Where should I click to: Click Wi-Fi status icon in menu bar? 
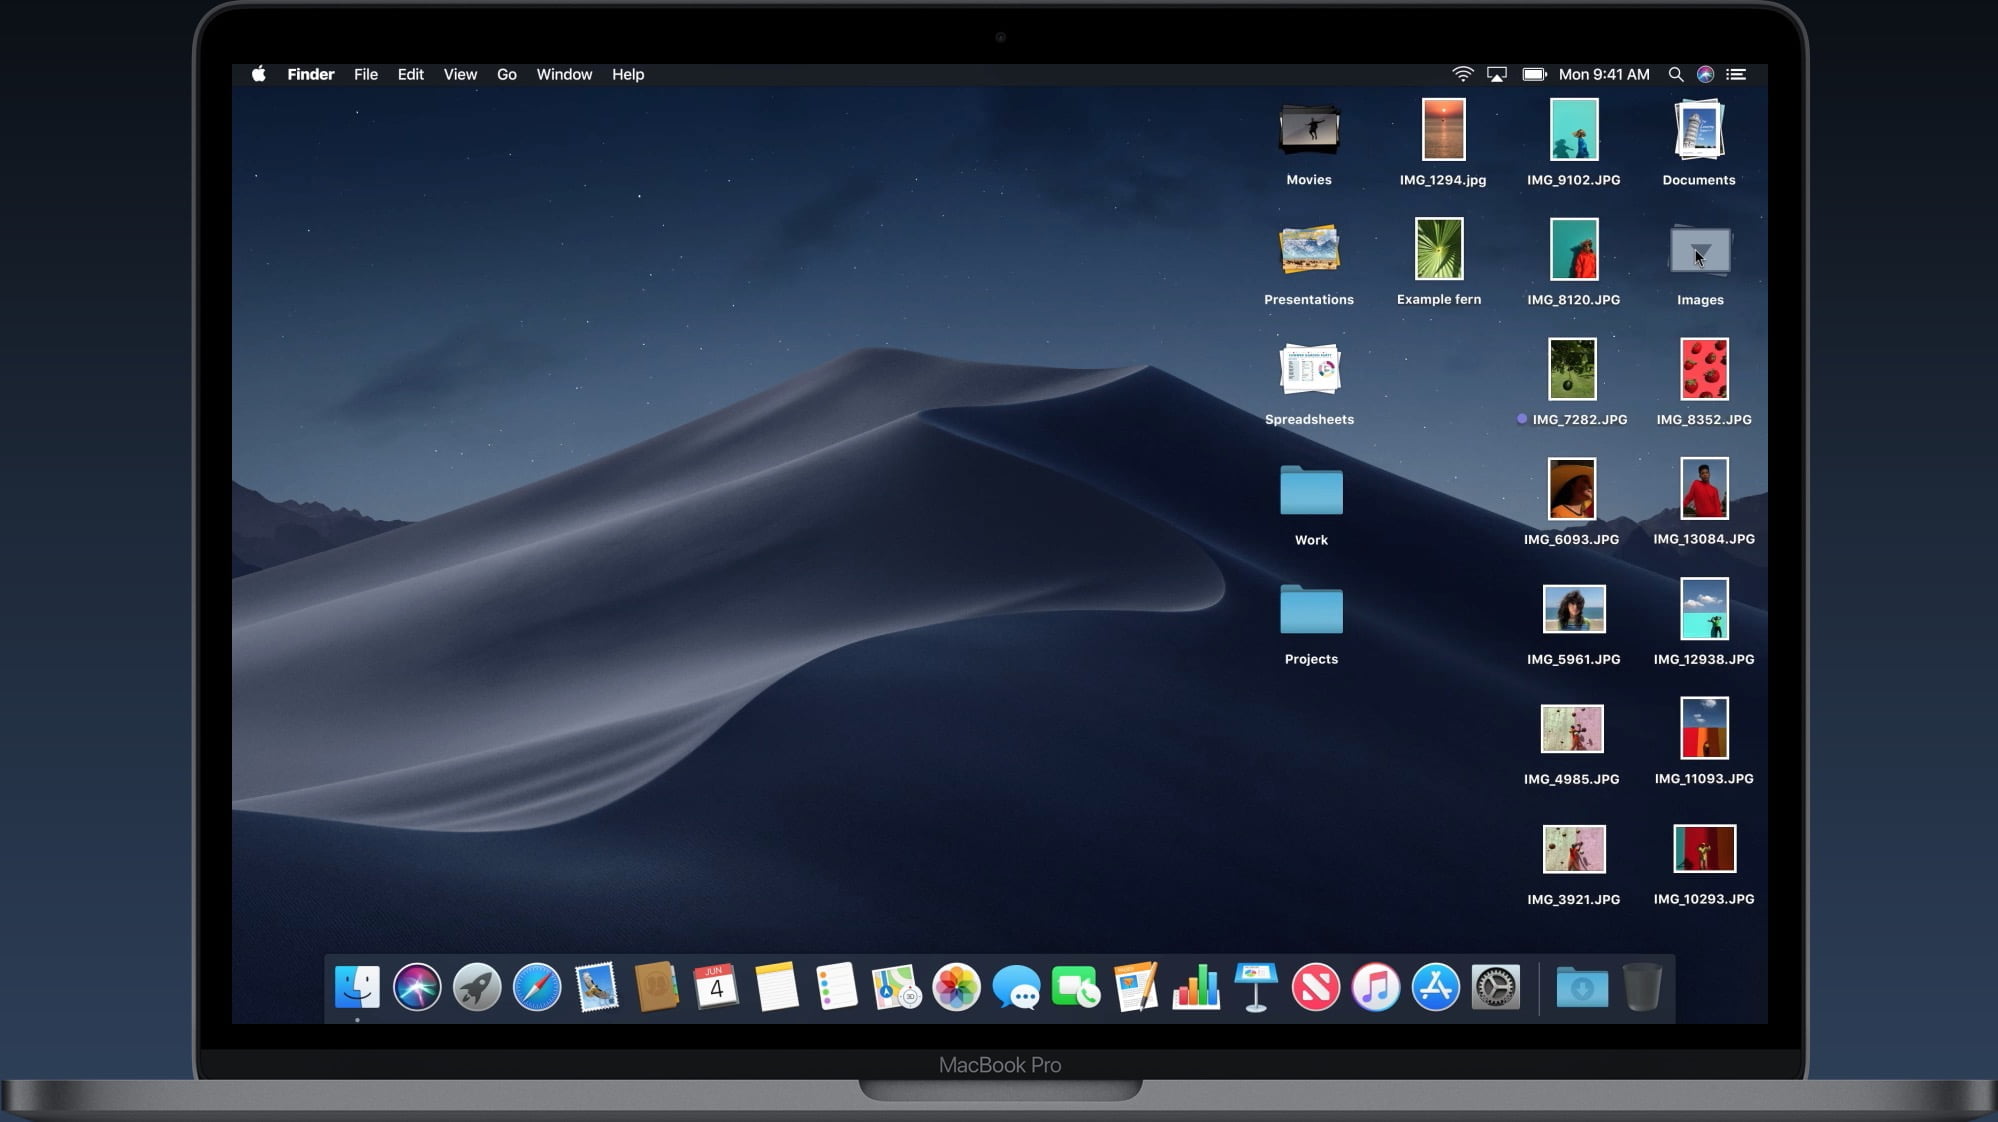1461,74
